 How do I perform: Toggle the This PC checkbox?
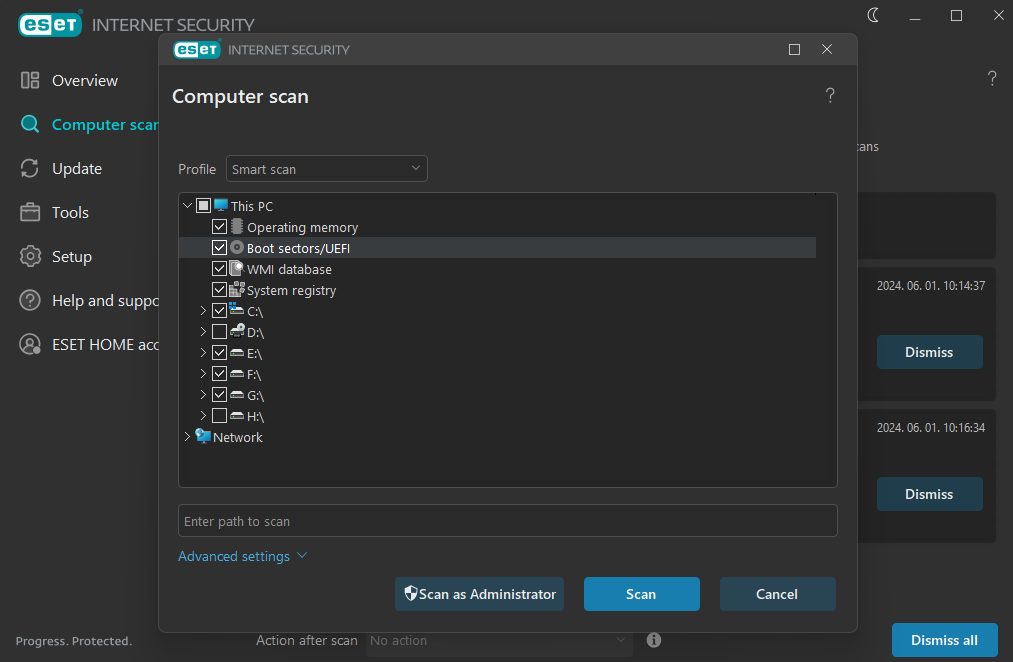[x=204, y=205]
